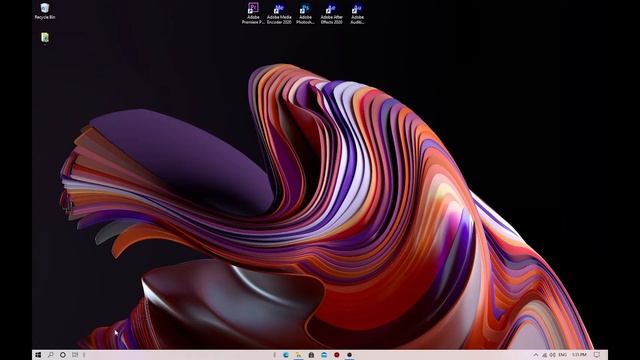The image size is (640, 360).
Task: Select the Adobe Media Encoder 2020 shortcut
Action: [279, 14]
